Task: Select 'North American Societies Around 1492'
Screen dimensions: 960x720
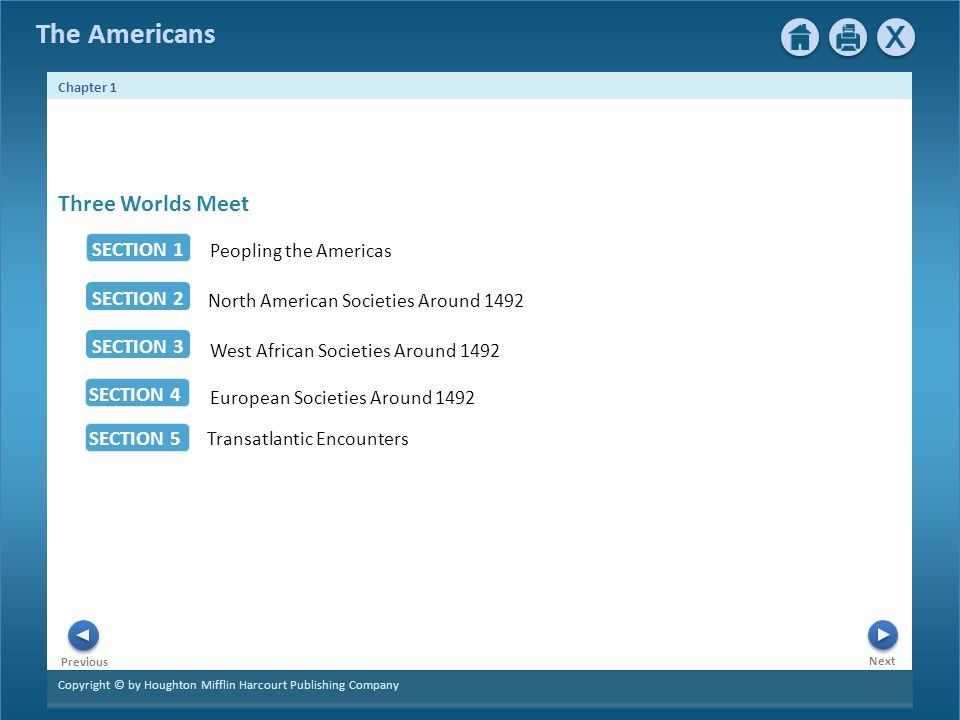Action: pos(366,301)
